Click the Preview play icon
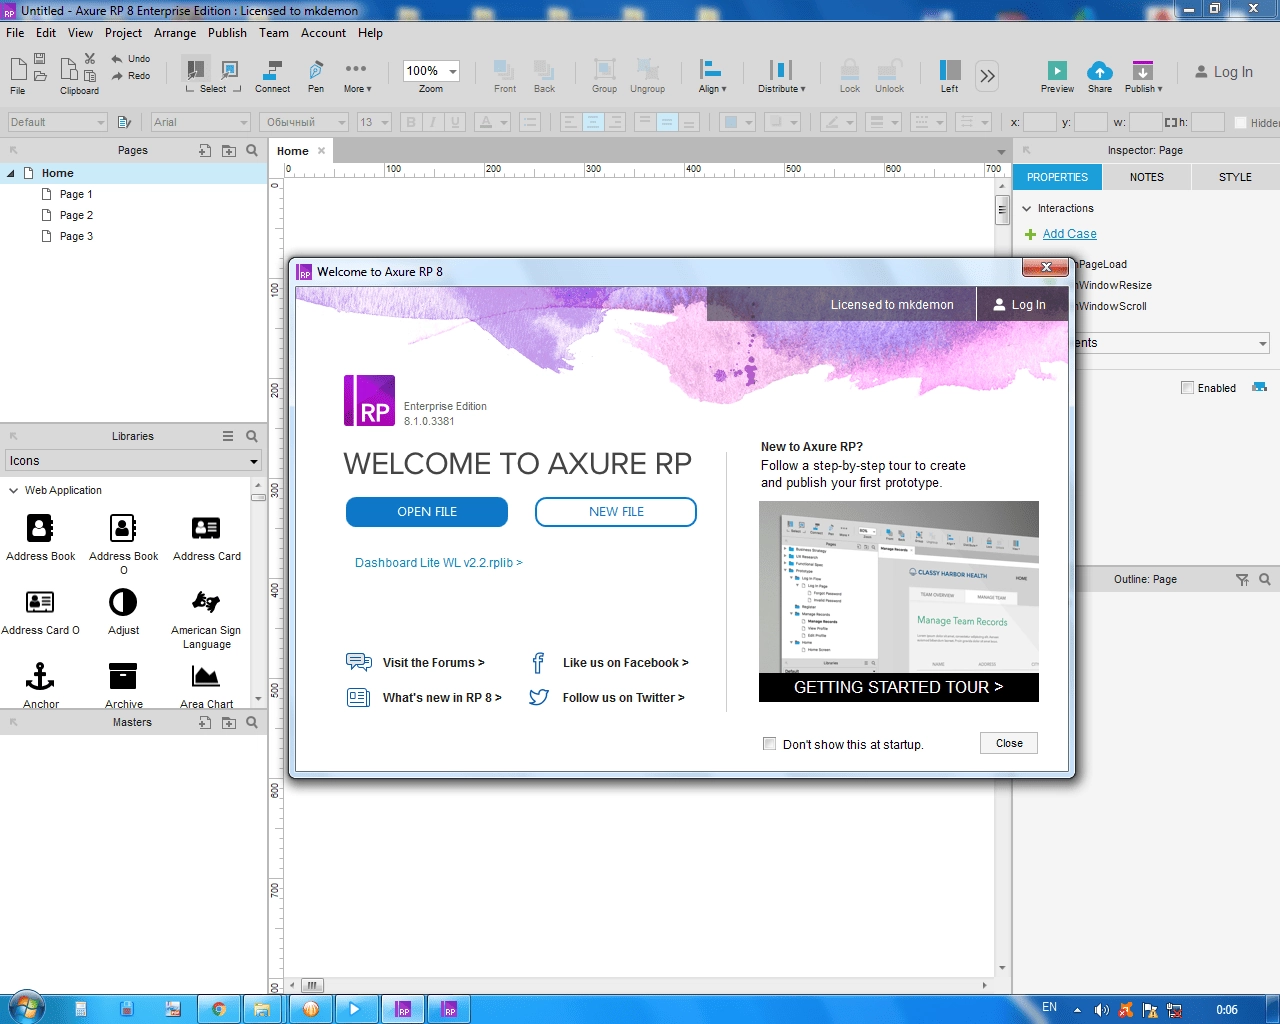 coord(1057,70)
